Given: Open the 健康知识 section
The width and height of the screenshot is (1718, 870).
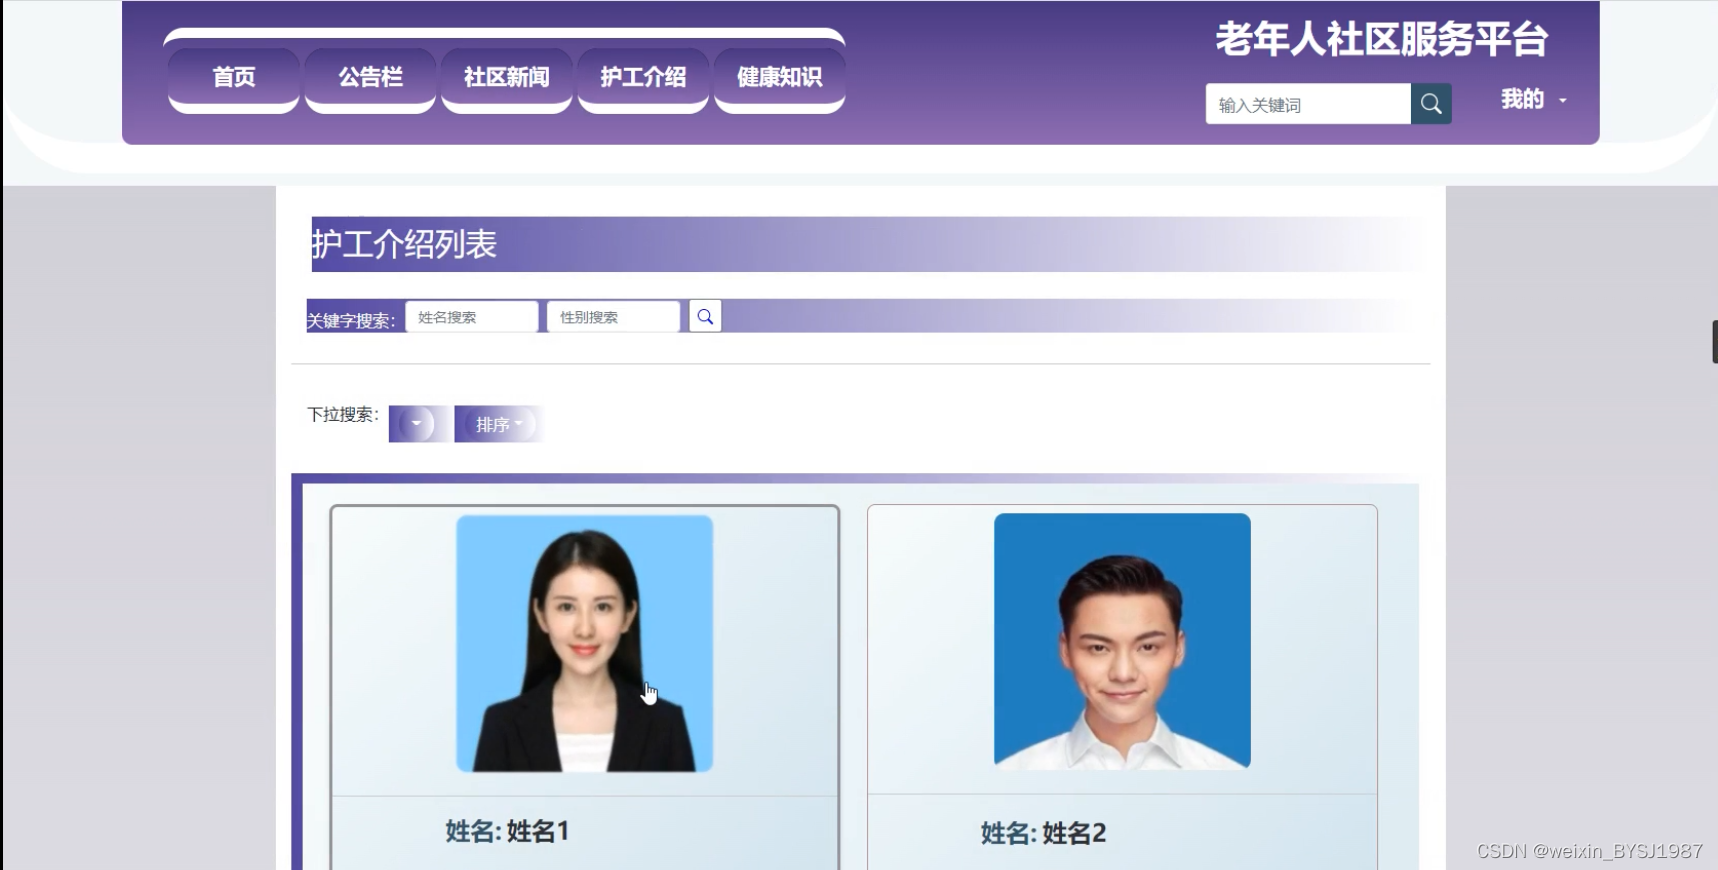Looking at the screenshot, I should tap(779, 77).
